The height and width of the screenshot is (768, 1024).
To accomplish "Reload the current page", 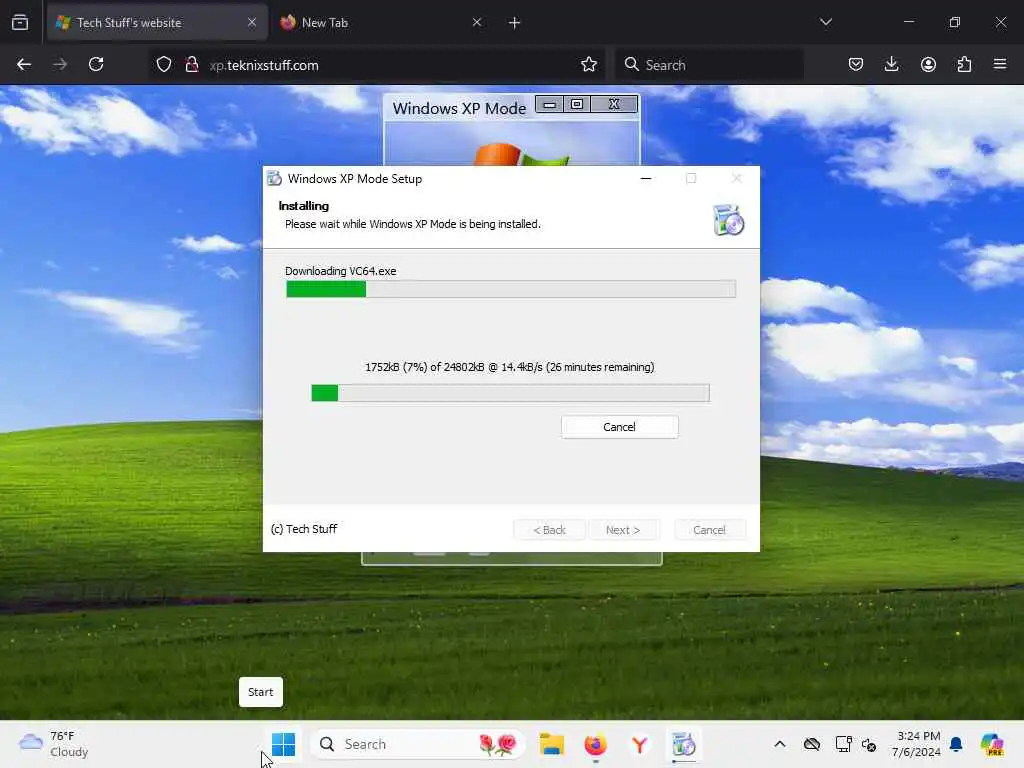I will pos(96,65).
